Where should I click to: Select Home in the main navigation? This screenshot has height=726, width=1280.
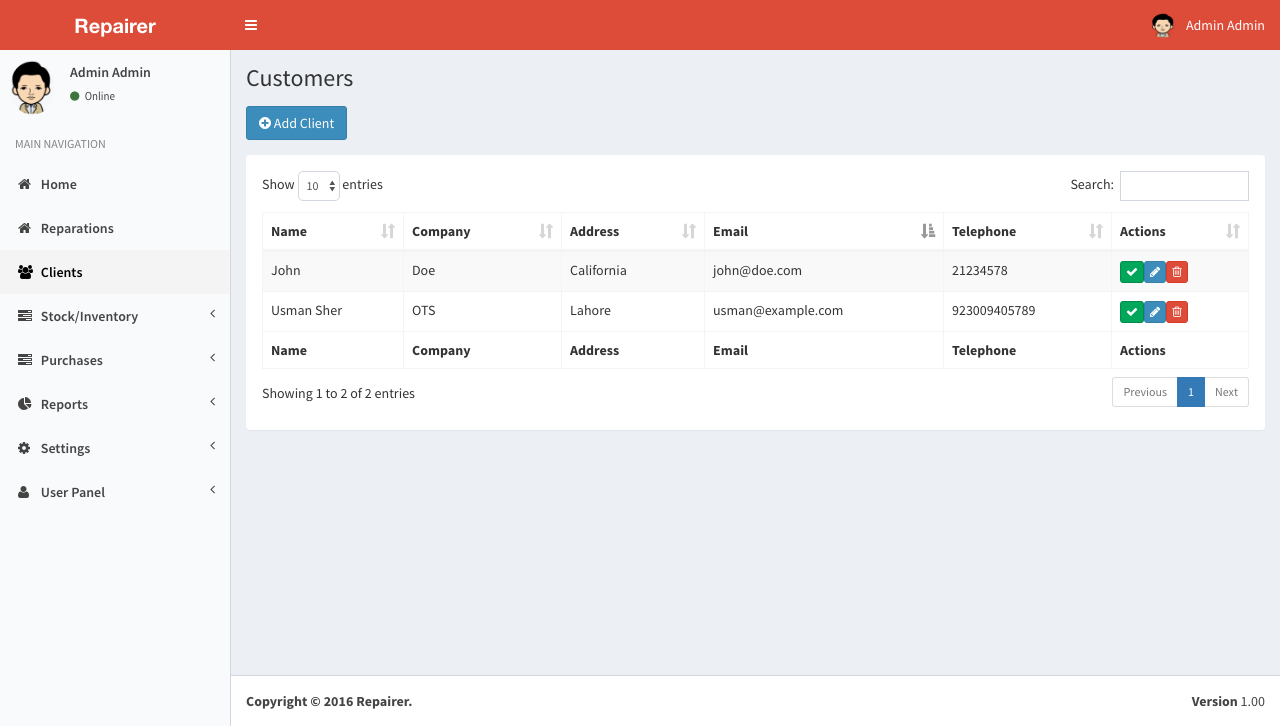coord(60,184)
